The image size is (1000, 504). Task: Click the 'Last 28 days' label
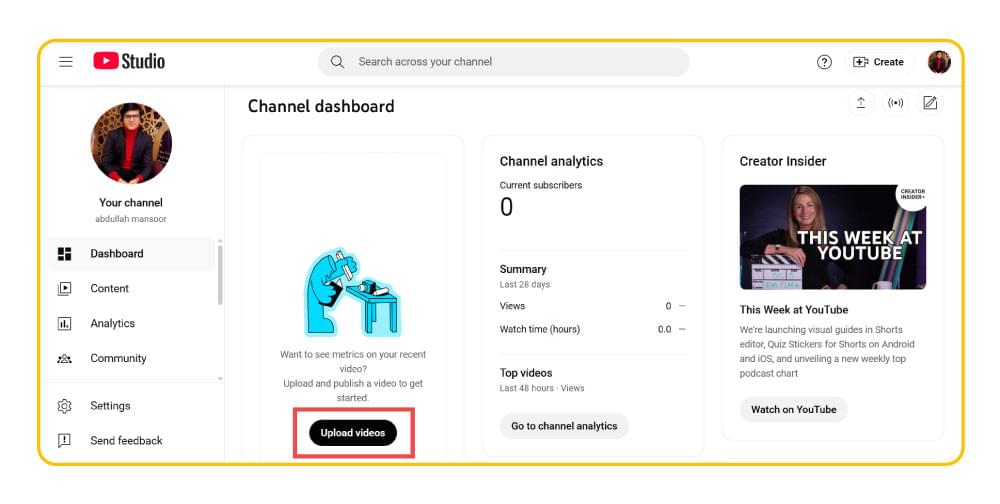525,285
